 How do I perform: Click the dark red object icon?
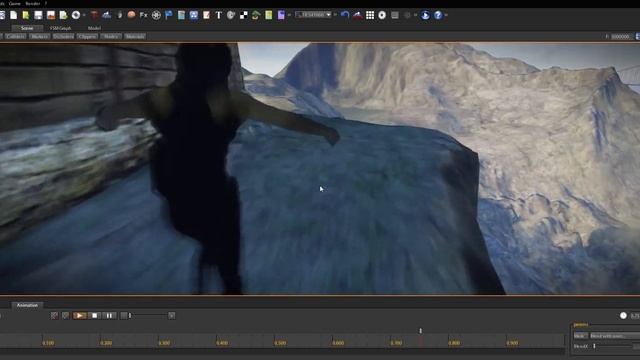click(x=94, y=15)
